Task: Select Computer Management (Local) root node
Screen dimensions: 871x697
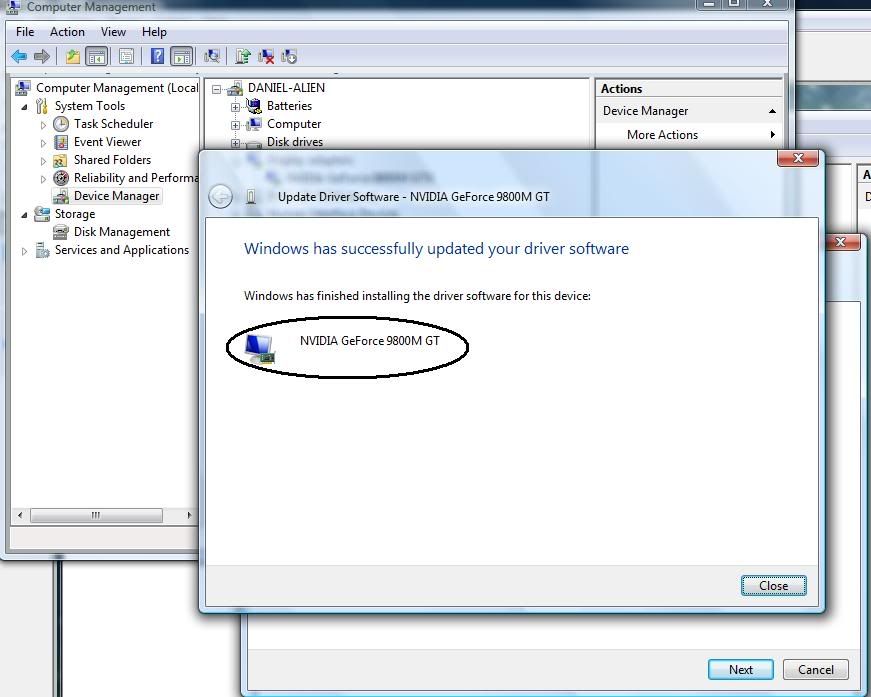Action: pyautogui.click(x=117, y=88)
